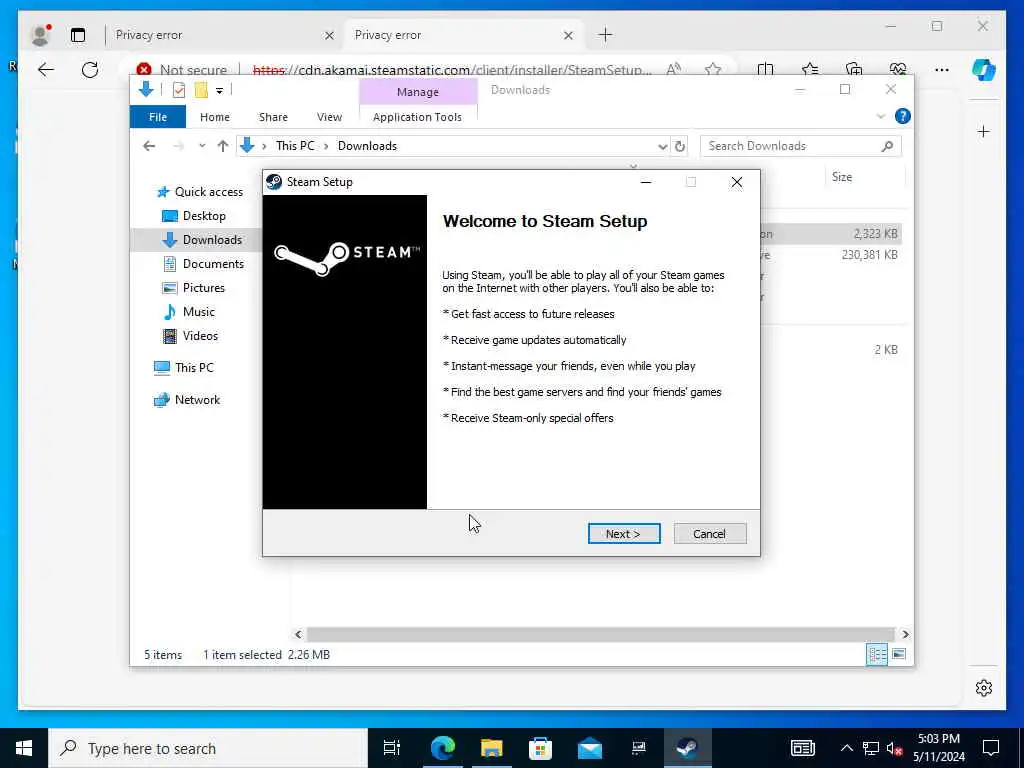Click the 2,323 KB file size cell
This screenshot has width=1024, height=768.
click(x=875, y=234)
